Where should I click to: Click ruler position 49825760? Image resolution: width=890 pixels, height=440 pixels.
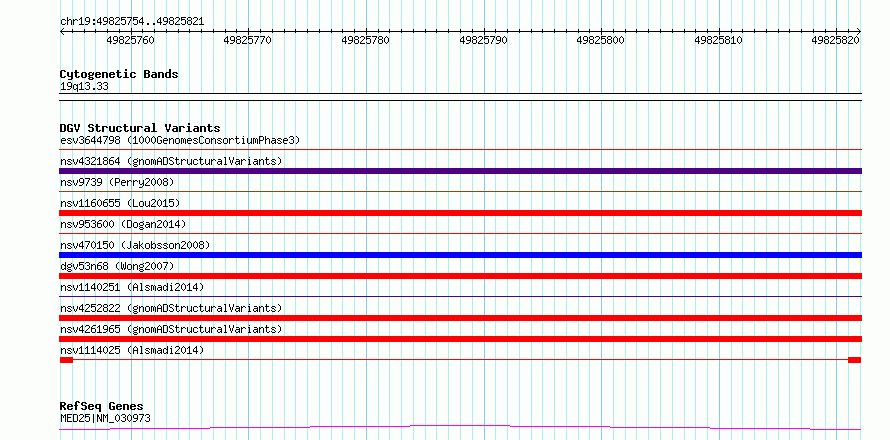tap(130, 40)
